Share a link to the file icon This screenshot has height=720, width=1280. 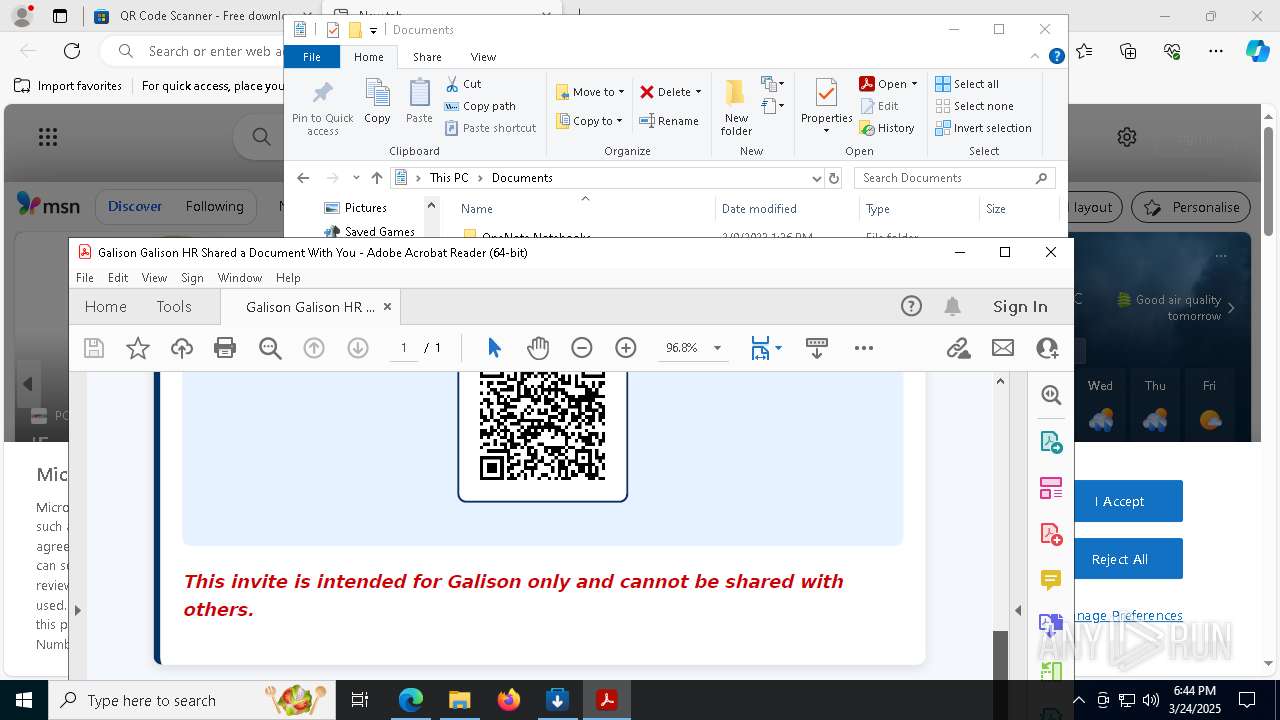coord(959,348)
